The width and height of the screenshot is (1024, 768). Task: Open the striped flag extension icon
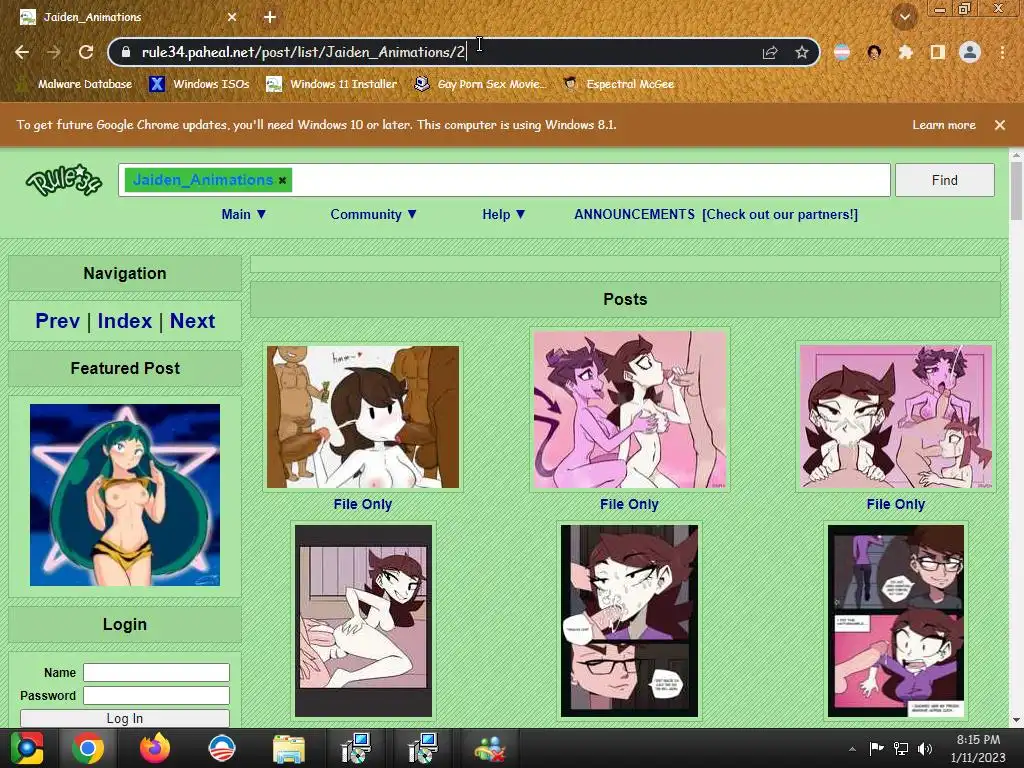(842, 52)
